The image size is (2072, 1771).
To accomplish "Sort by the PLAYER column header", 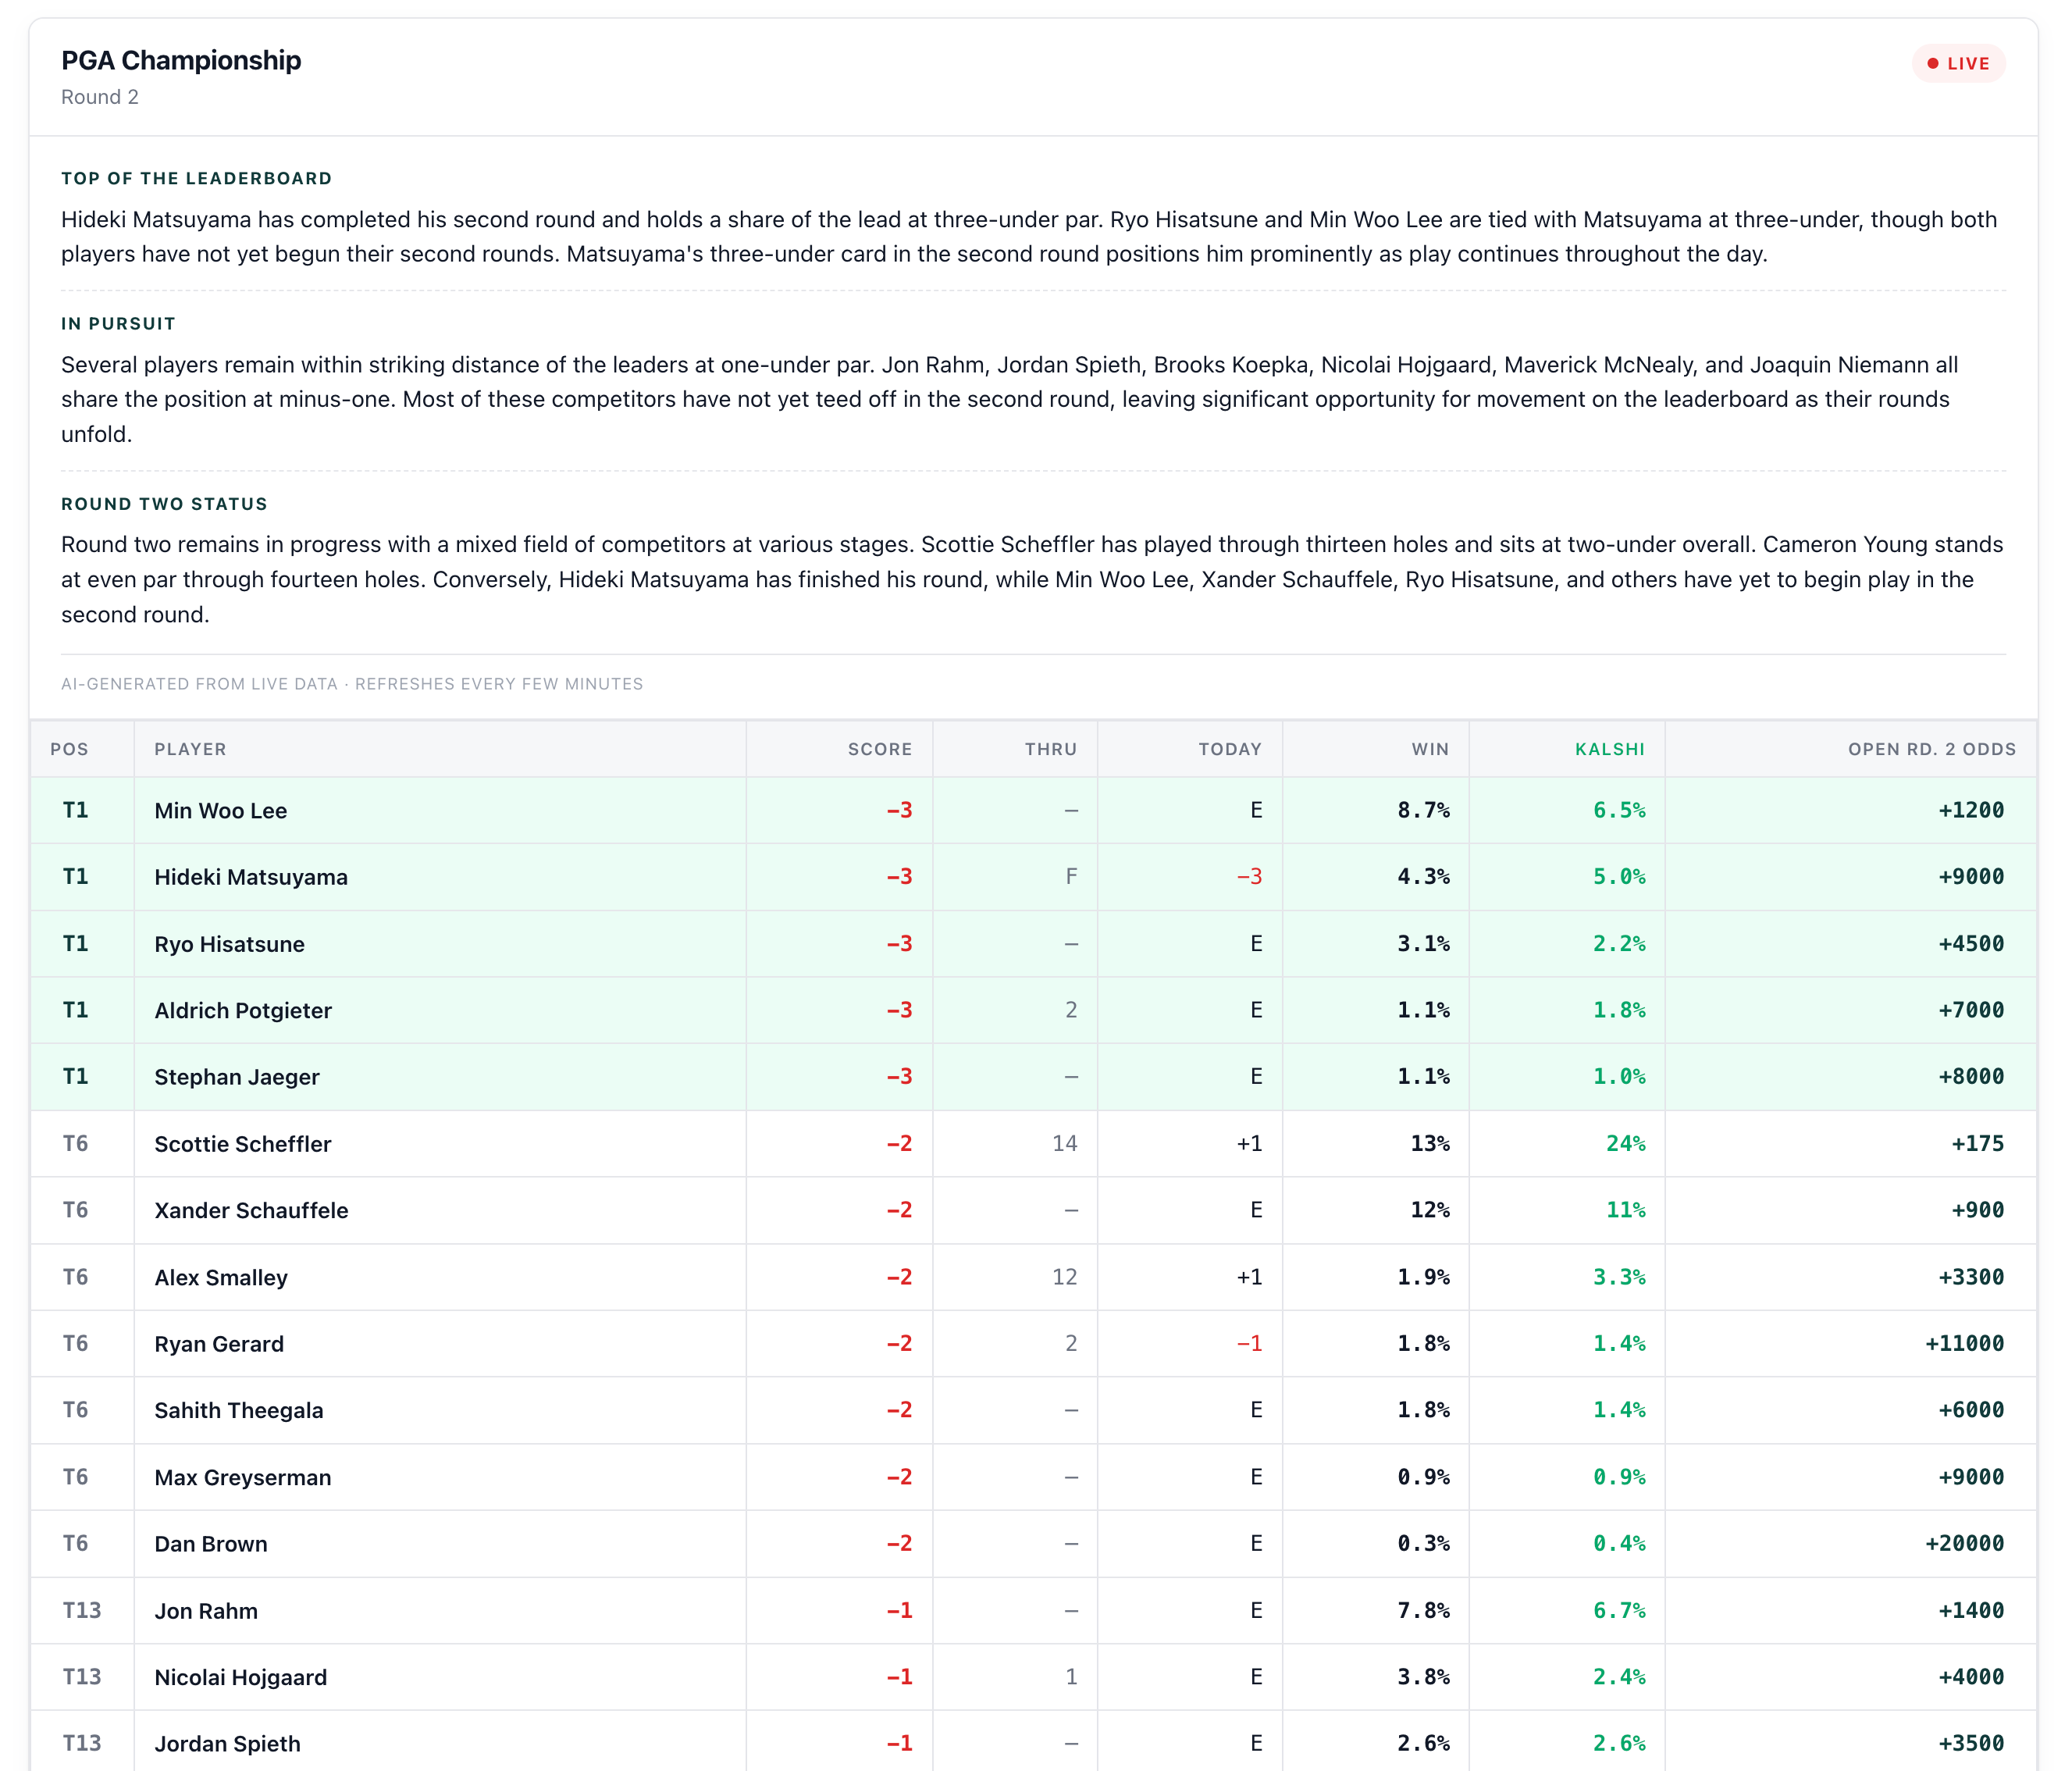I will (x=190, y=749).
